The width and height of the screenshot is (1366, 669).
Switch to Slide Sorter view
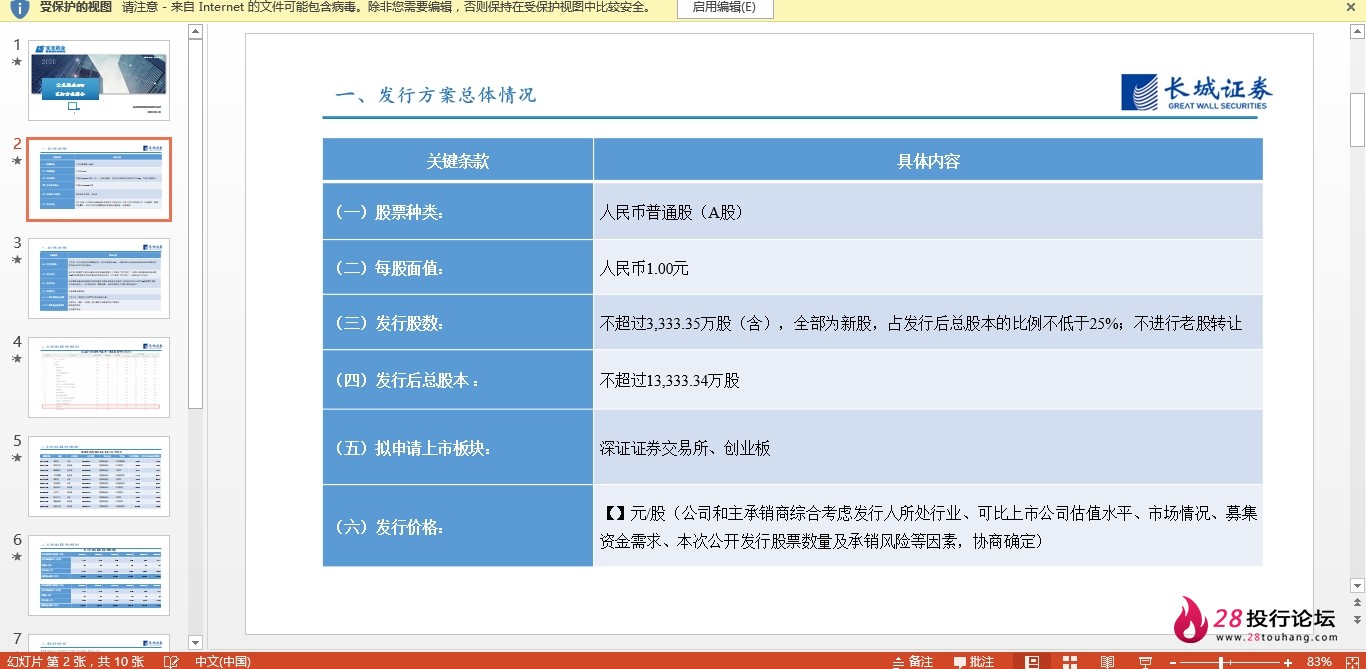tap(1069, 661)
